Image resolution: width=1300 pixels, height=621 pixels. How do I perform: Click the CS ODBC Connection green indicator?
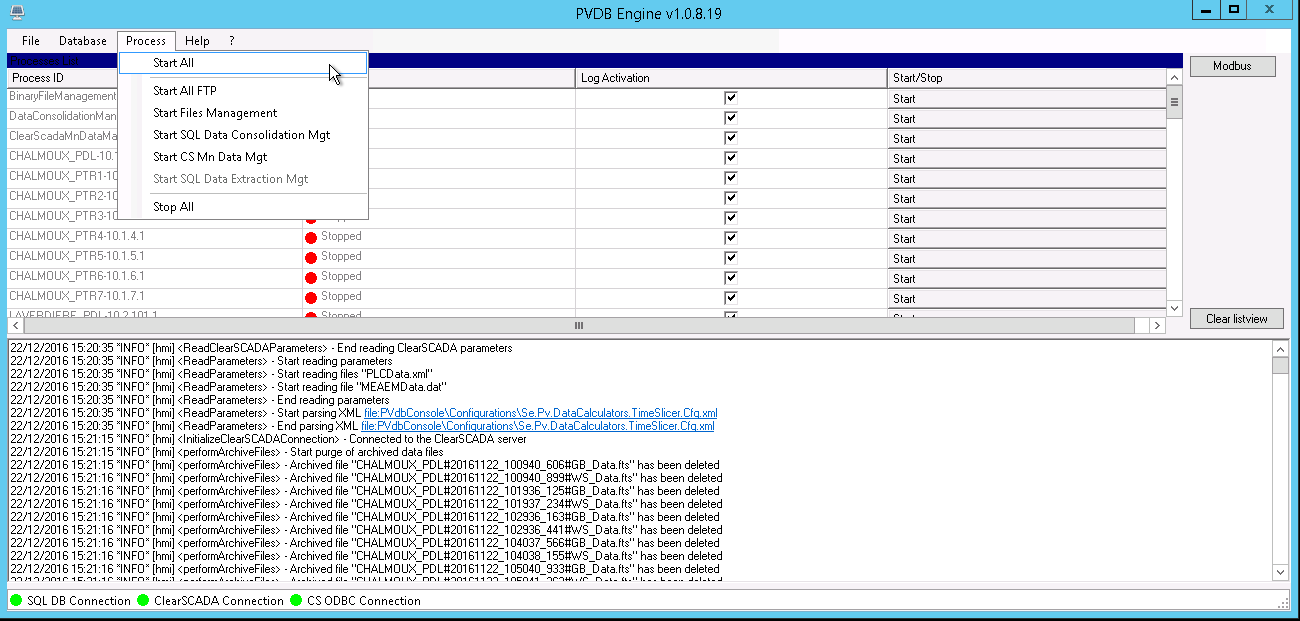(297, 601)
